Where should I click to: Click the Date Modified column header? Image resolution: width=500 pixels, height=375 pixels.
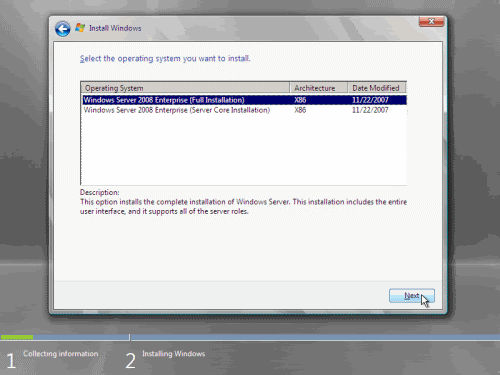[377, 88]
